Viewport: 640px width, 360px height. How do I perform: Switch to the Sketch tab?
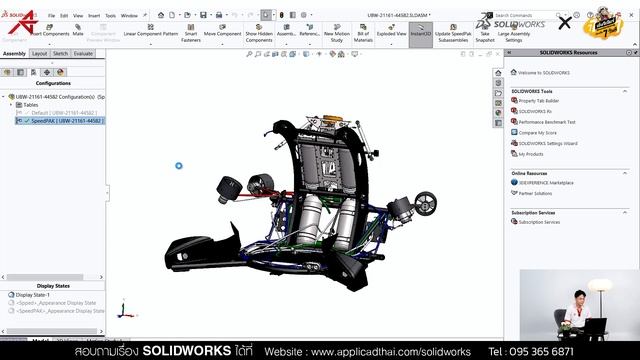60,53
